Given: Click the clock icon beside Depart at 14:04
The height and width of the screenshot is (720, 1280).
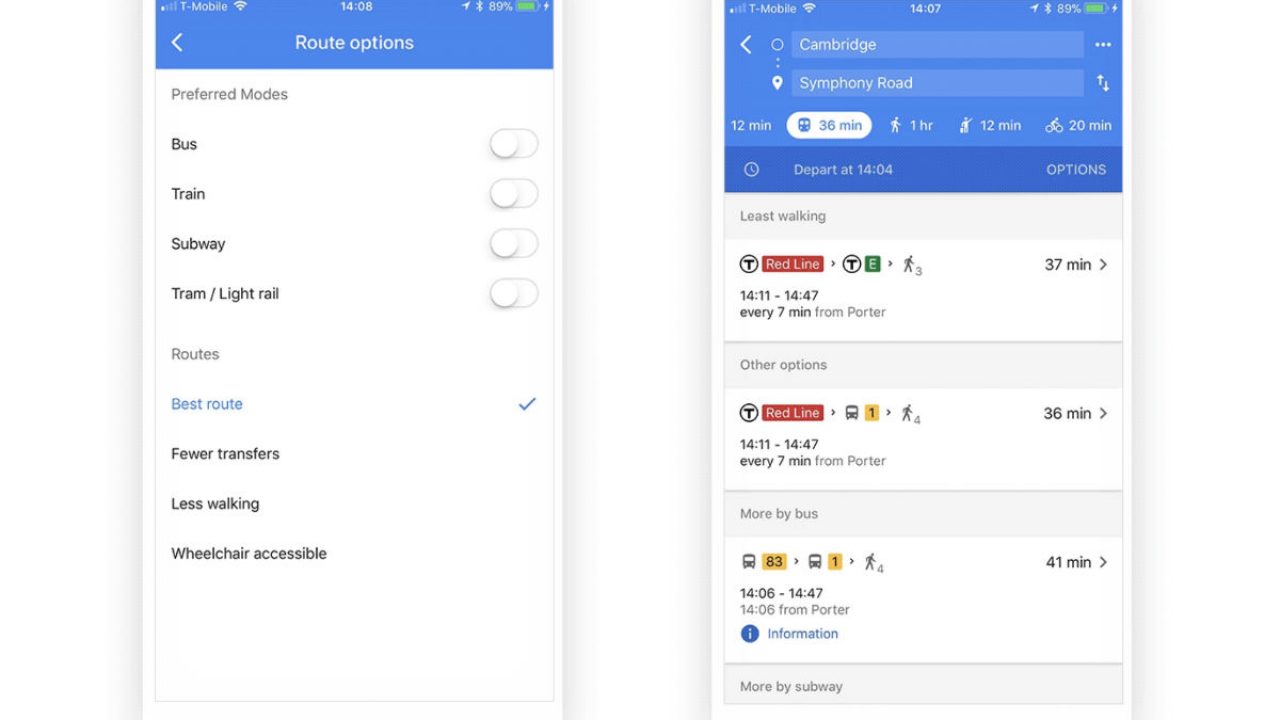Looking at the screenshot, I should [x=751, y=170].
